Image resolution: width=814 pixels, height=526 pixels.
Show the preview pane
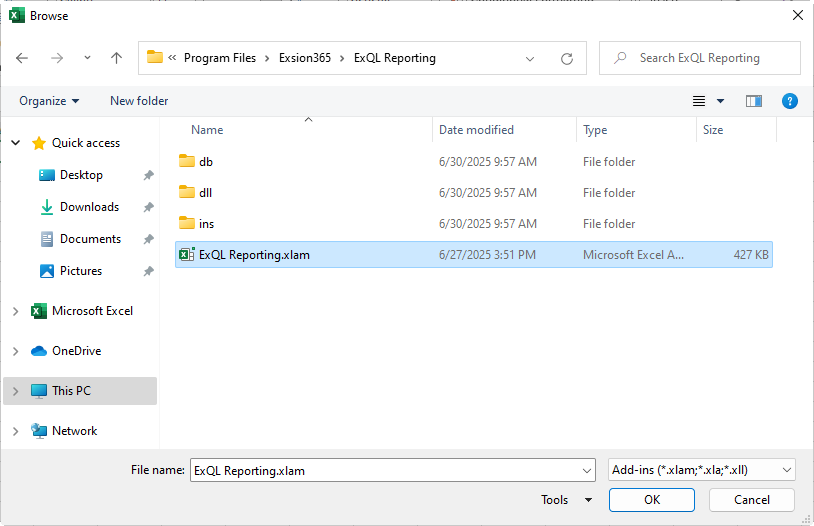[x=754, y=101]
